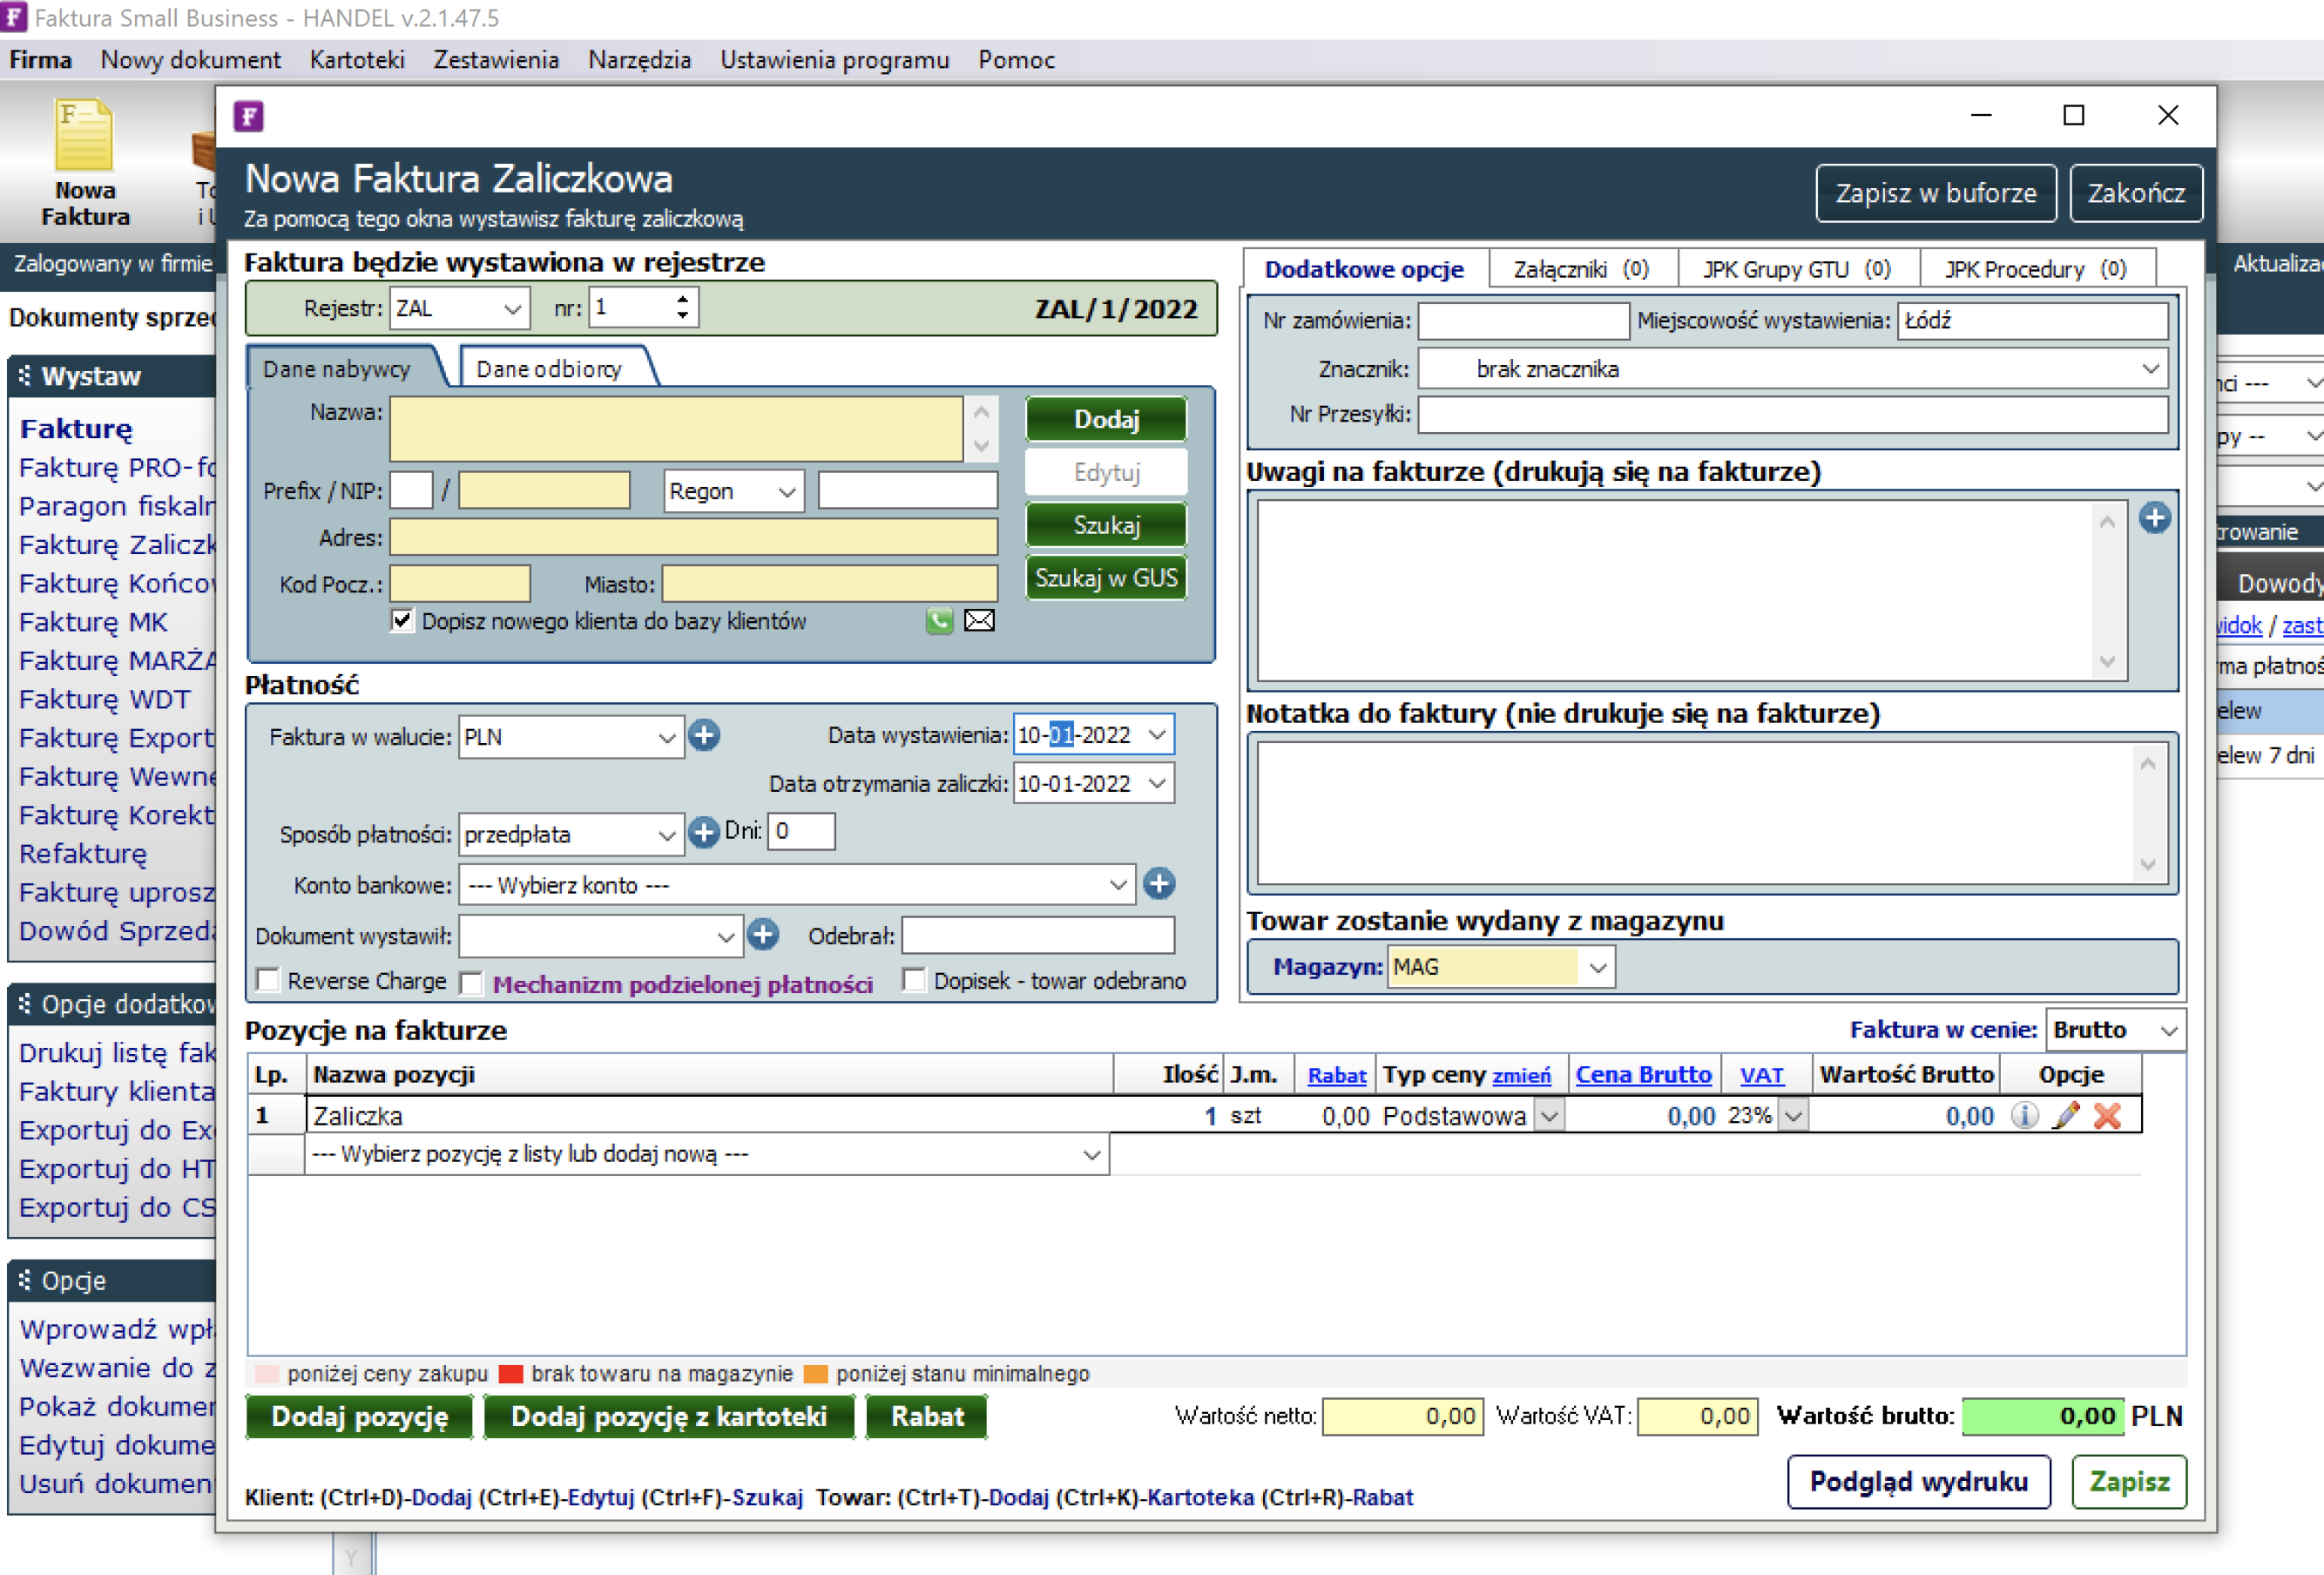2324x1575 pixels.
Task: Open Faktura w cenie Brutto dropdown
Action: point(2168,1030)
